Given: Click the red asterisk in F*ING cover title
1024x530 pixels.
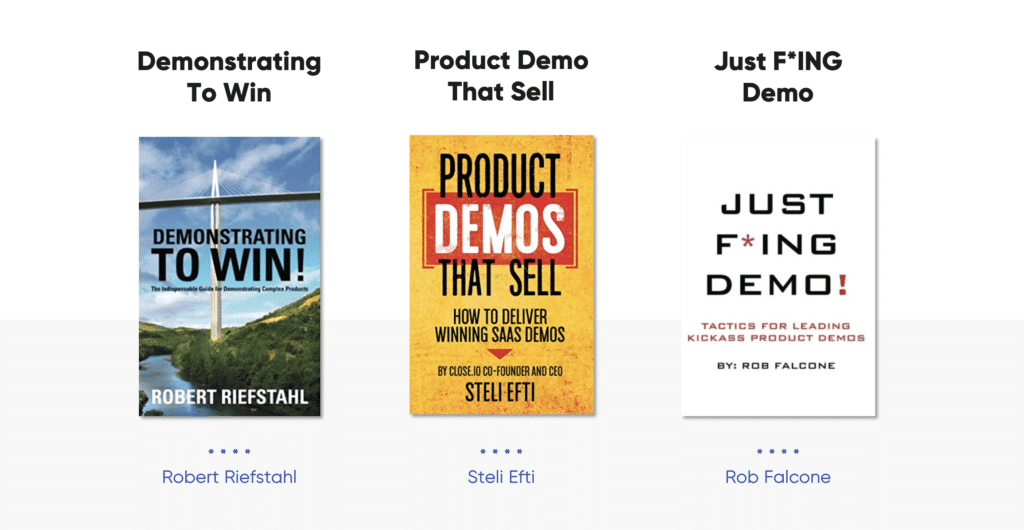Looking at the screenshot, I should [x=749, y=245].
